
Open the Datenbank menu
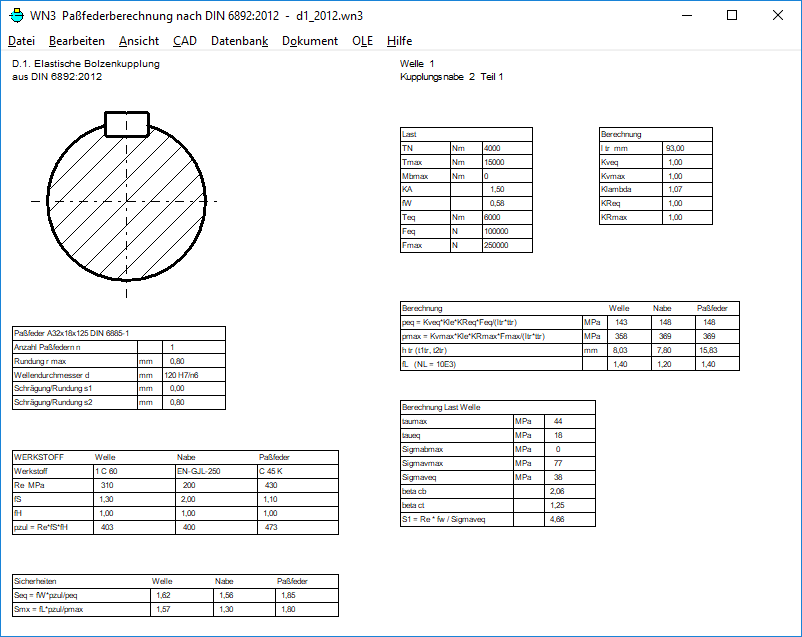[x=239, y=41]
